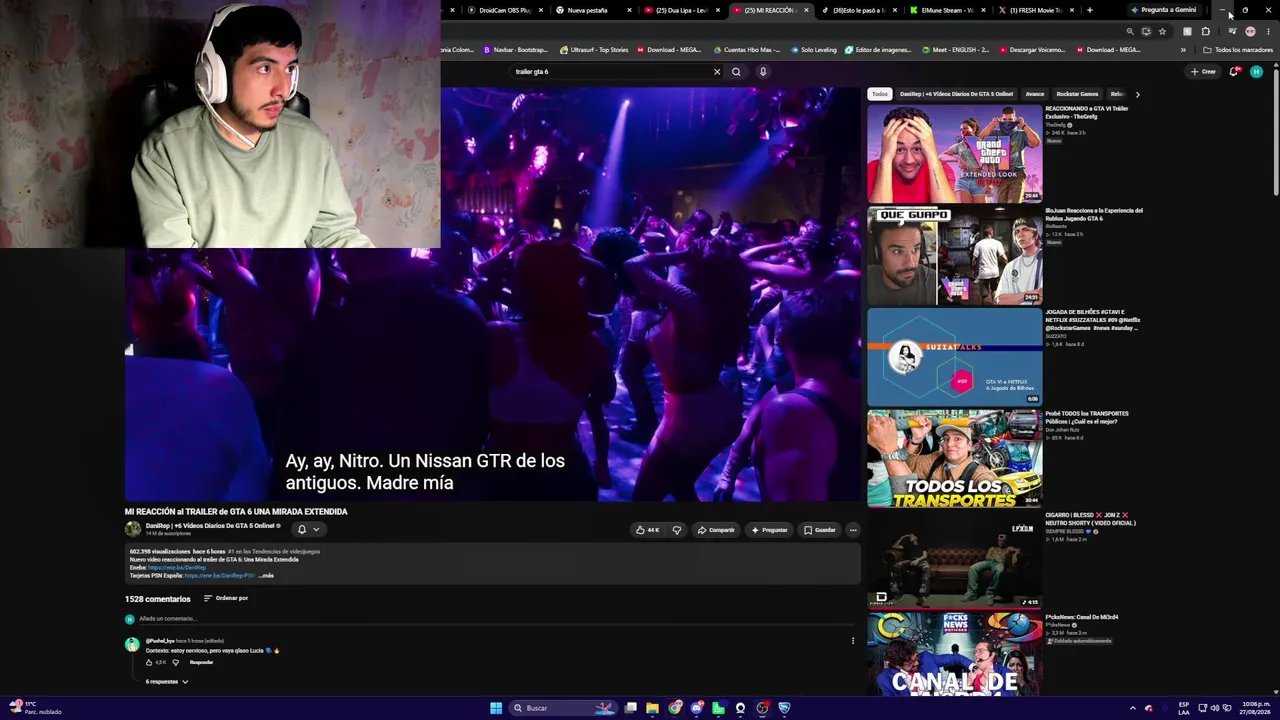Open the QUE GUAPO video thumbnail
The width and height of the screenshot is (1280, 720).
coord(954,255)
